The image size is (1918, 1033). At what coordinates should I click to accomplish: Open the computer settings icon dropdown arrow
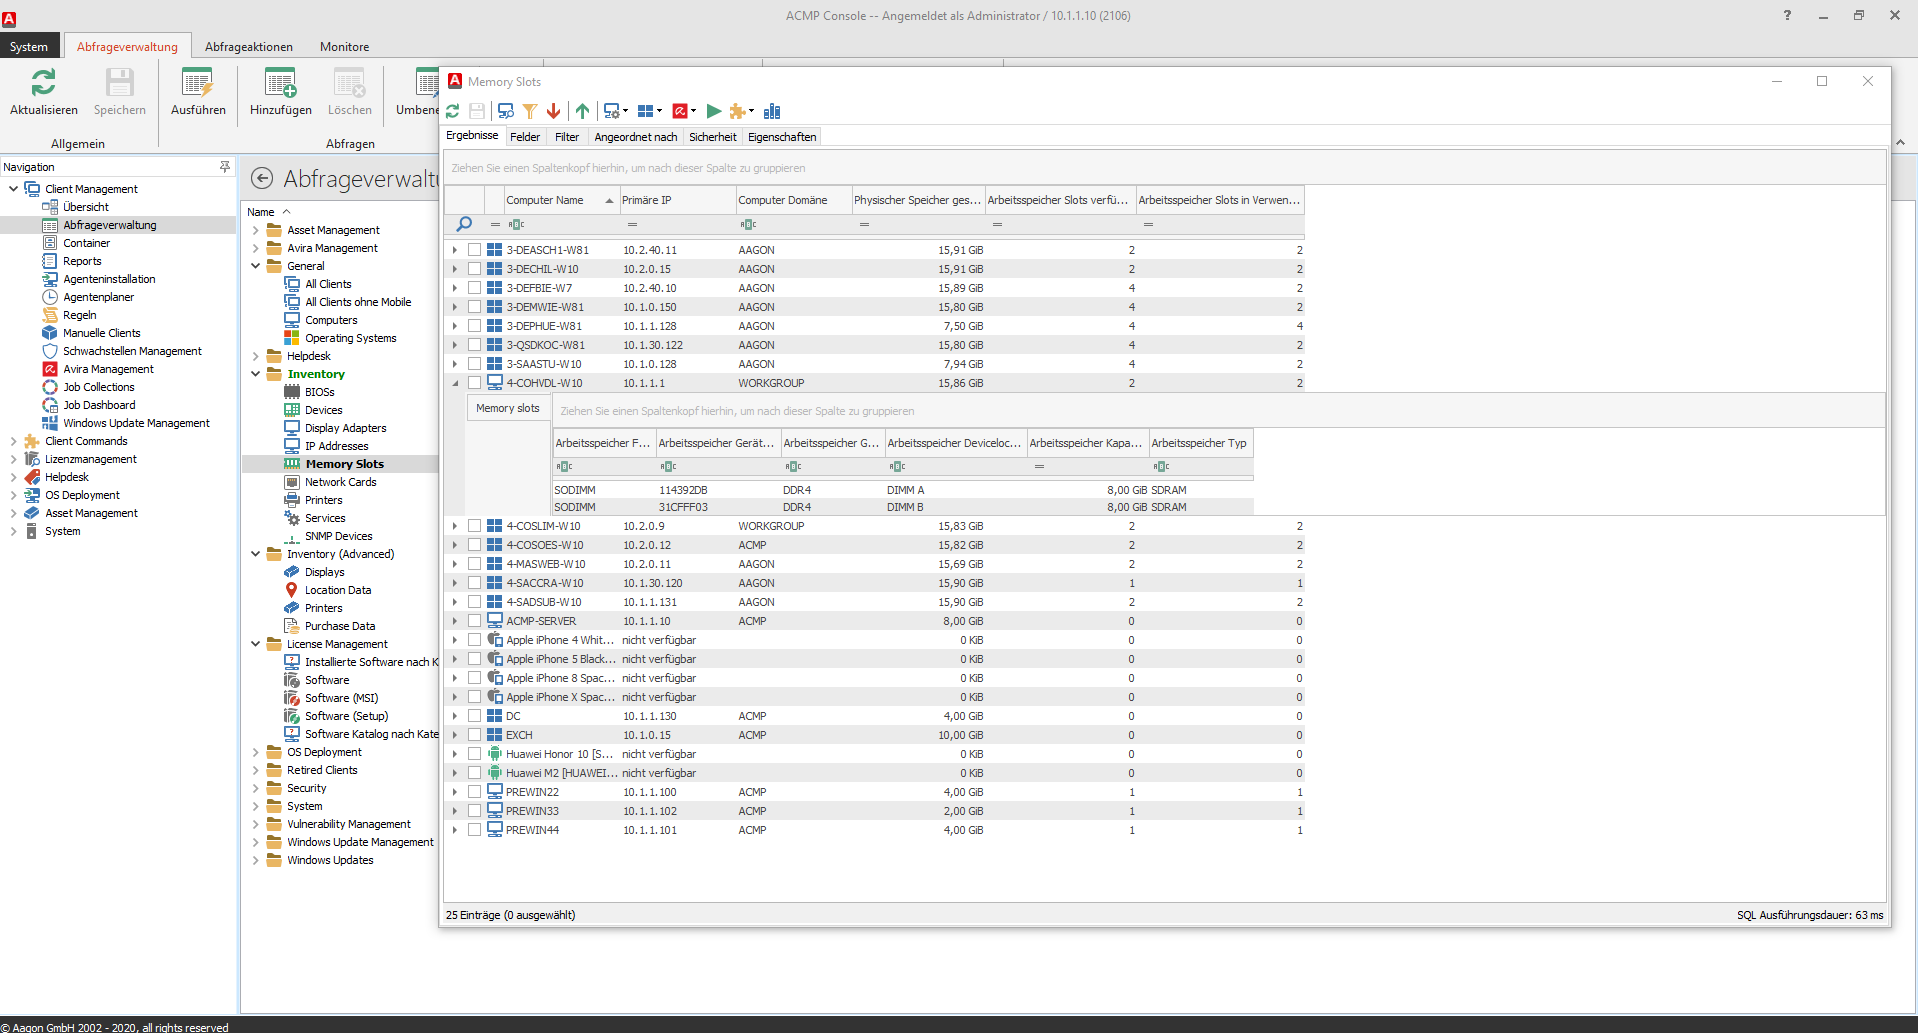tap(626, 111)
